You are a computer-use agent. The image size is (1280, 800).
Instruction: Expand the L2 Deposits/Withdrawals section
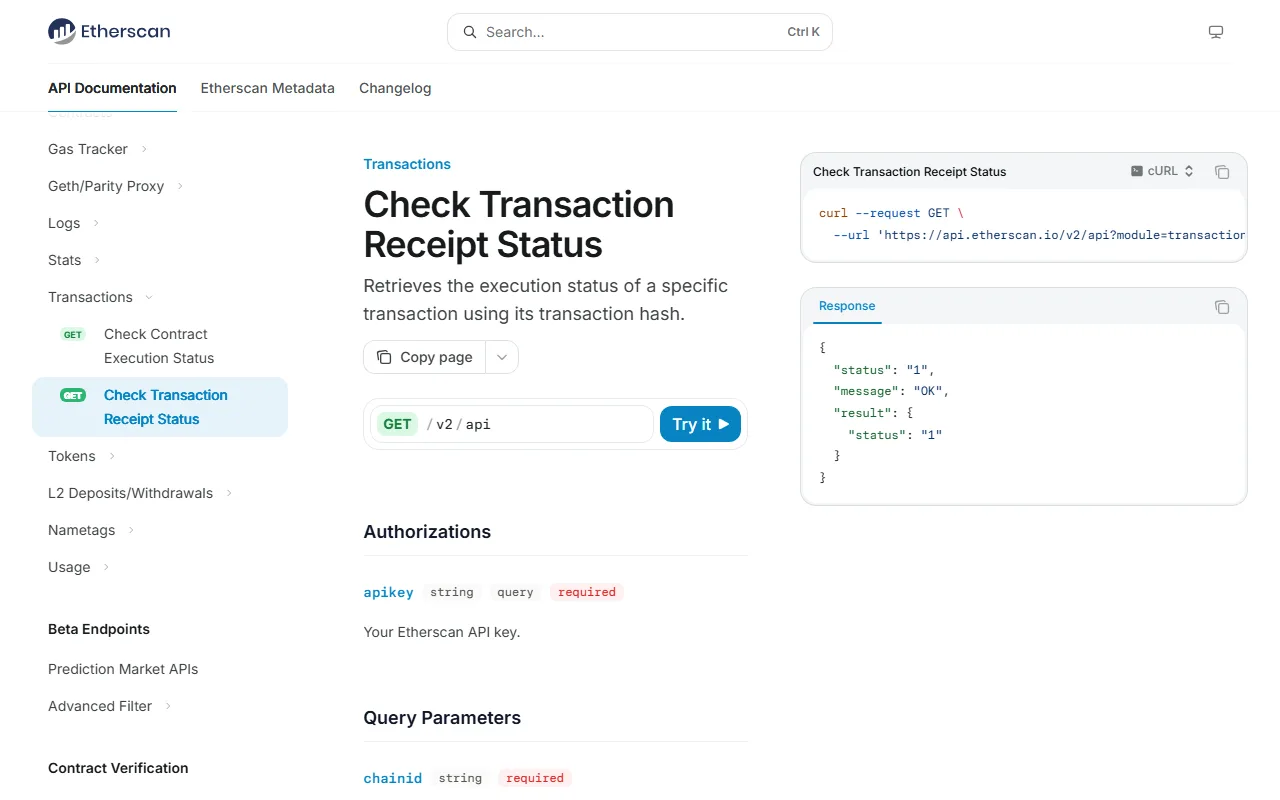[141, 493]
